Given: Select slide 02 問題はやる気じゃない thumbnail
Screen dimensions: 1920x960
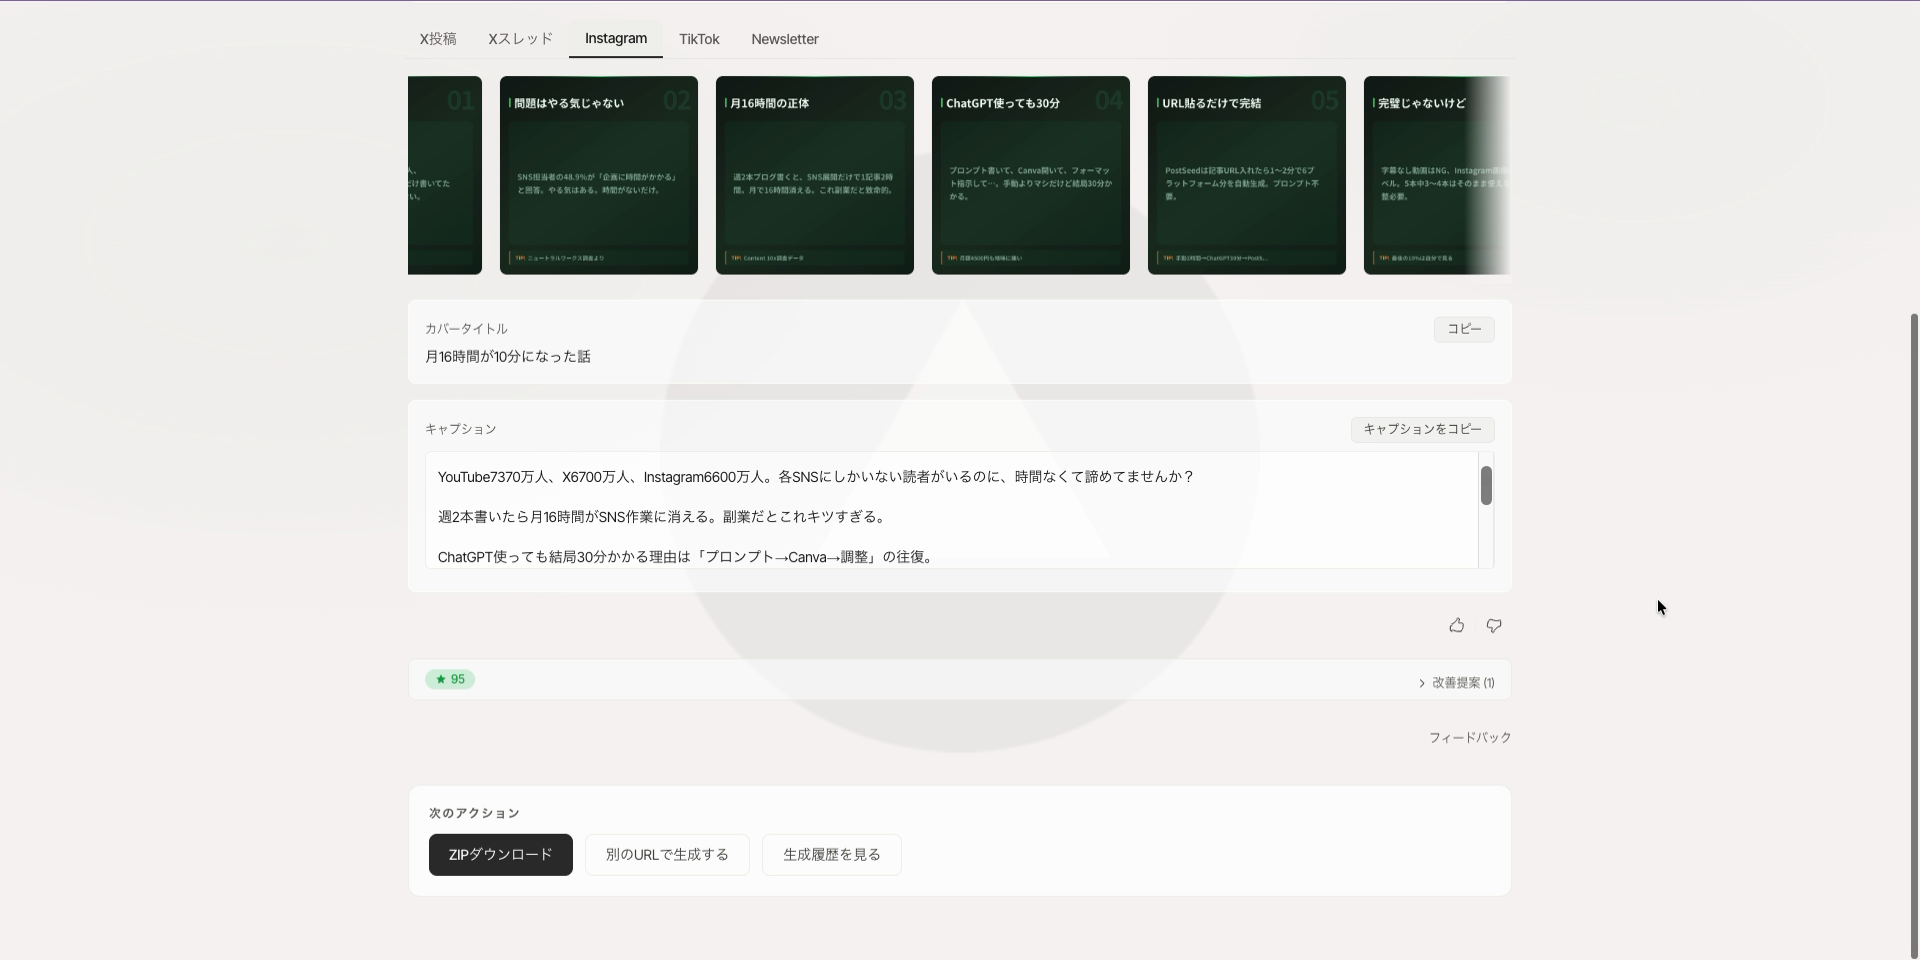Looking at the screenshot, I should pyautogui.click(x=599, y=175).
